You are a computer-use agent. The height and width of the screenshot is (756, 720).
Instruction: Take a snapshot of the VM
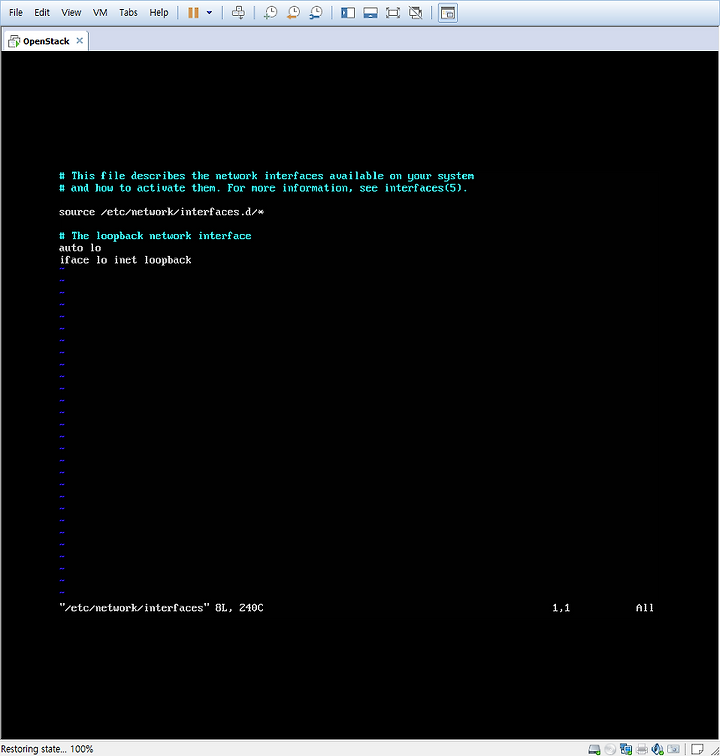(271, 13)
